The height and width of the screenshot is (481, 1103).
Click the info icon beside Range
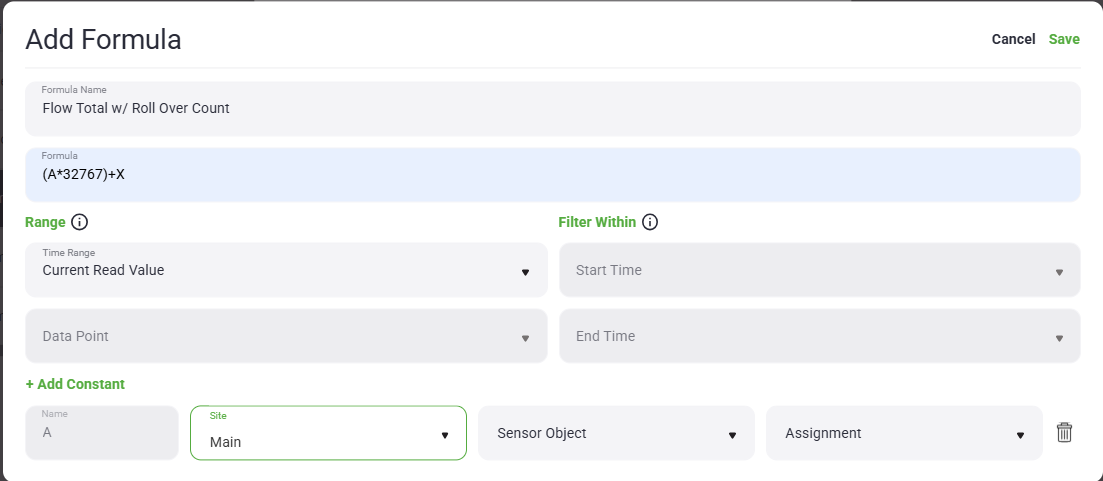[x=81, y=222]
